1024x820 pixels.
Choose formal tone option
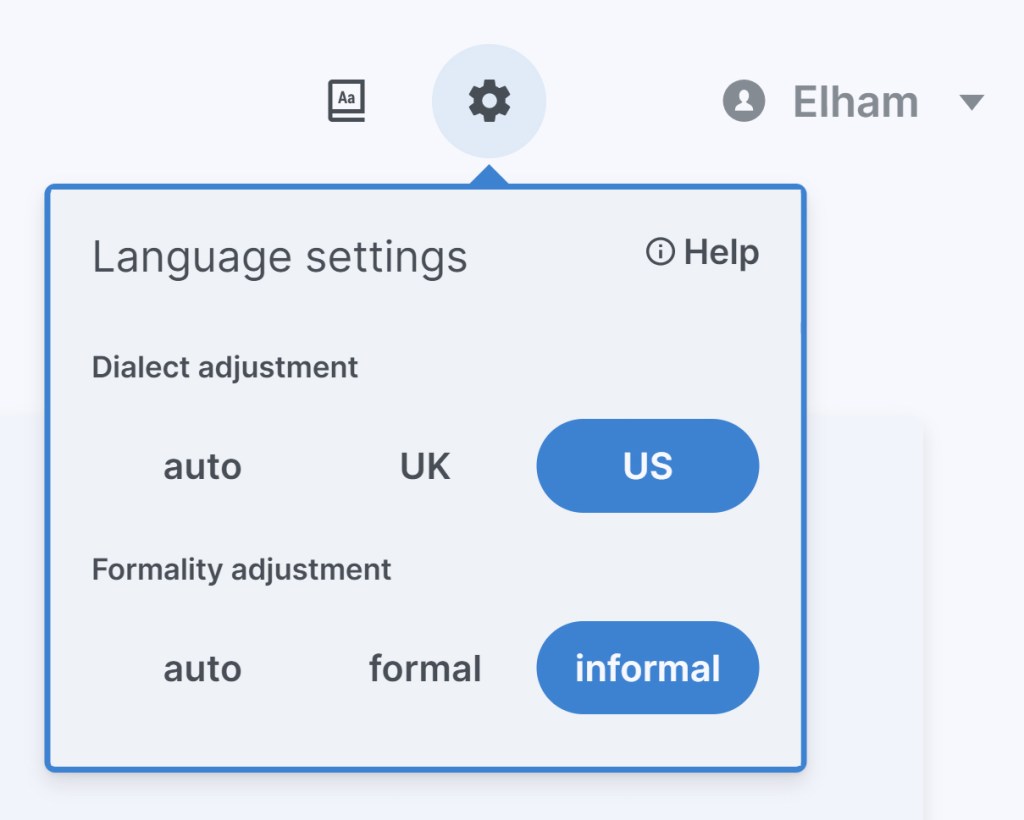tap(425, 668)
